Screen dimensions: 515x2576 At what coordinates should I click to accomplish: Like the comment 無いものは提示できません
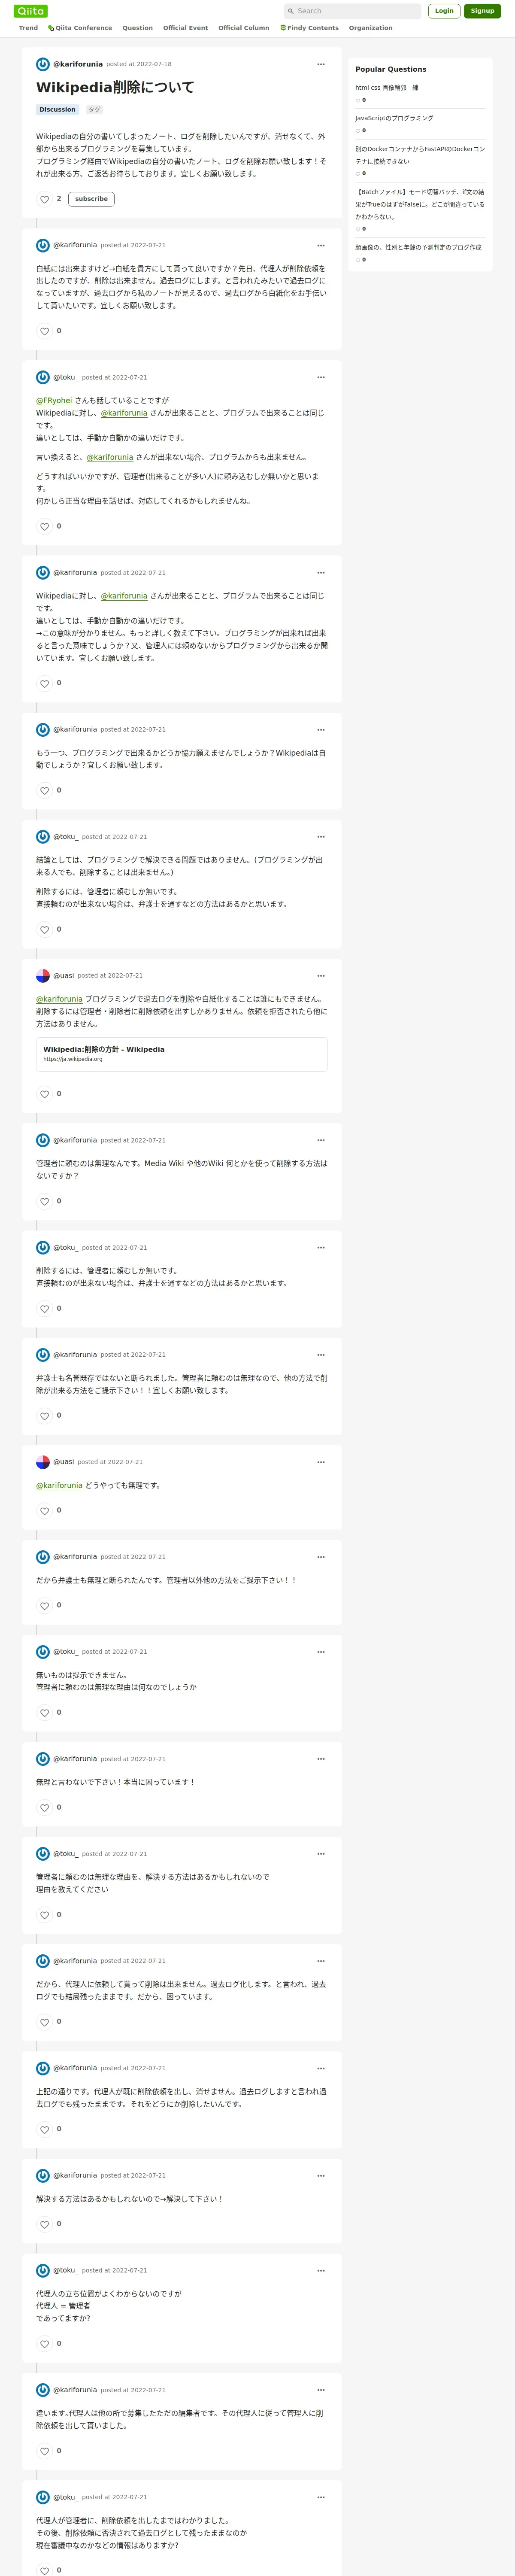44,1713
